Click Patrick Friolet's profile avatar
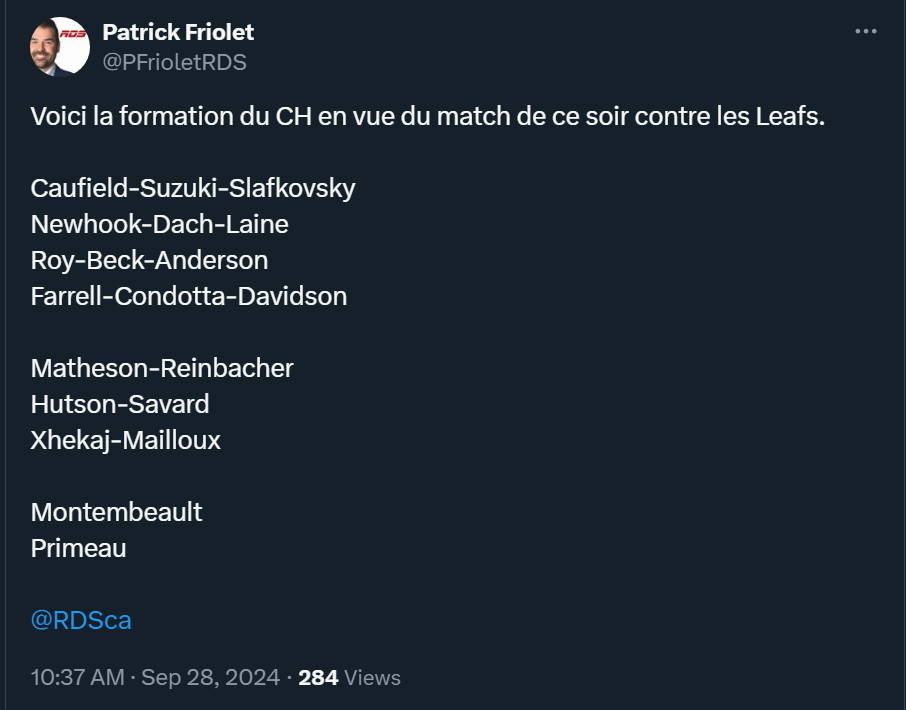The height and width of the screenshot is (710, 906). click(60, 47)
